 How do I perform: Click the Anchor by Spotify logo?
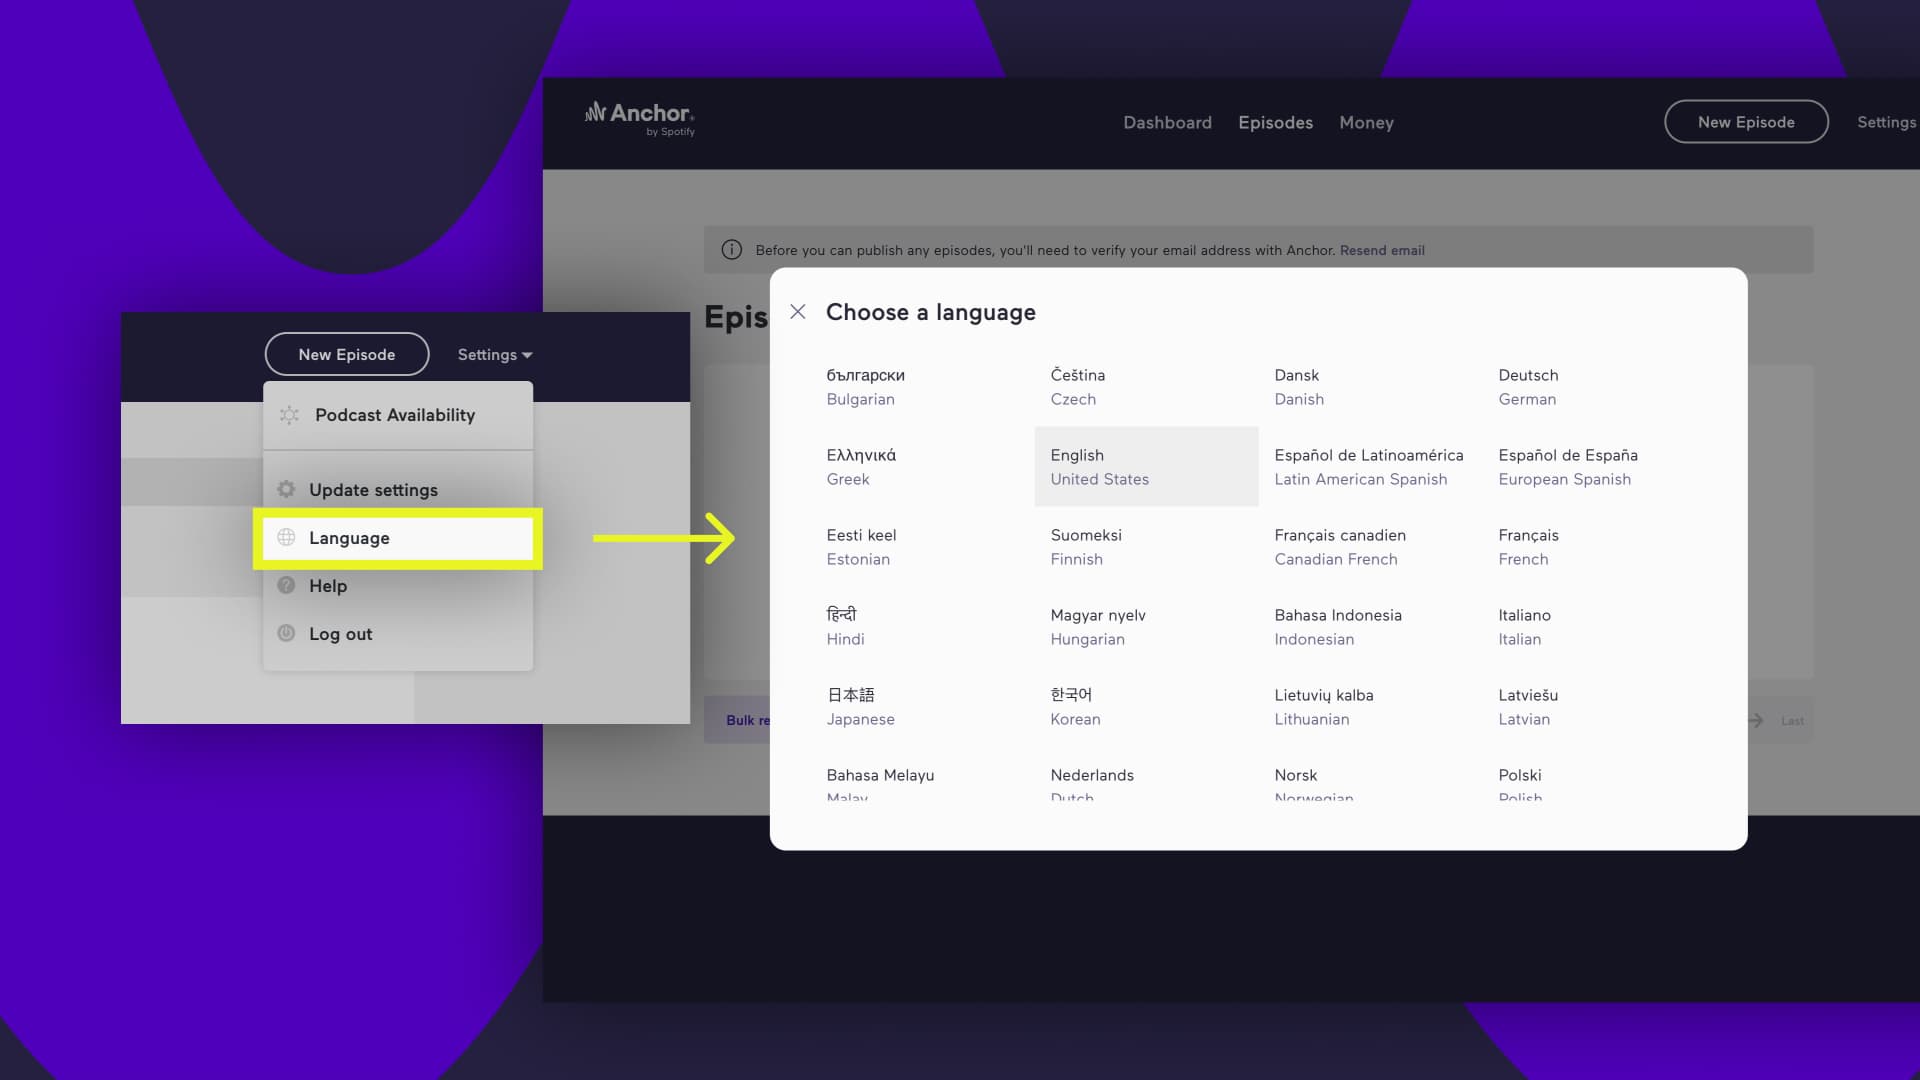pyautogui.click(x=640, y=118)
